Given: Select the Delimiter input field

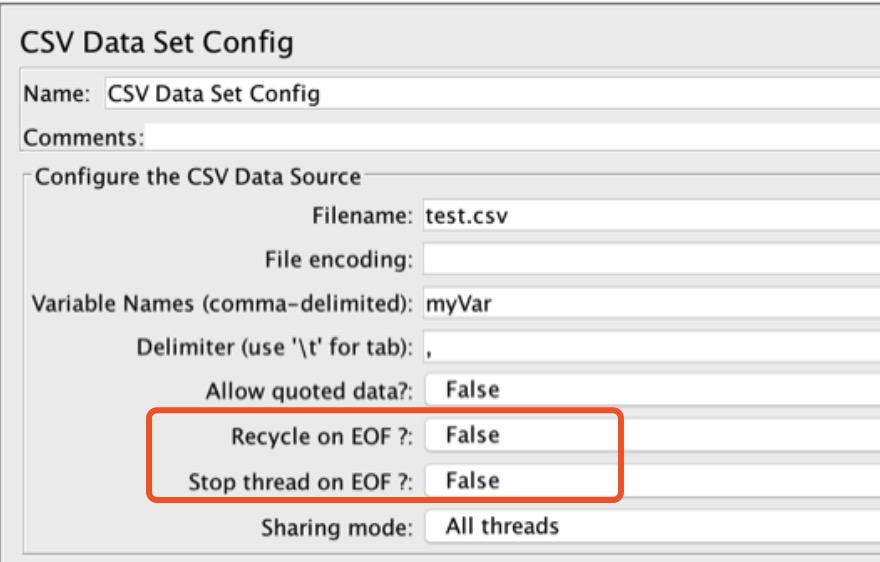Looking at the screenshot, I should coord(651,347).
